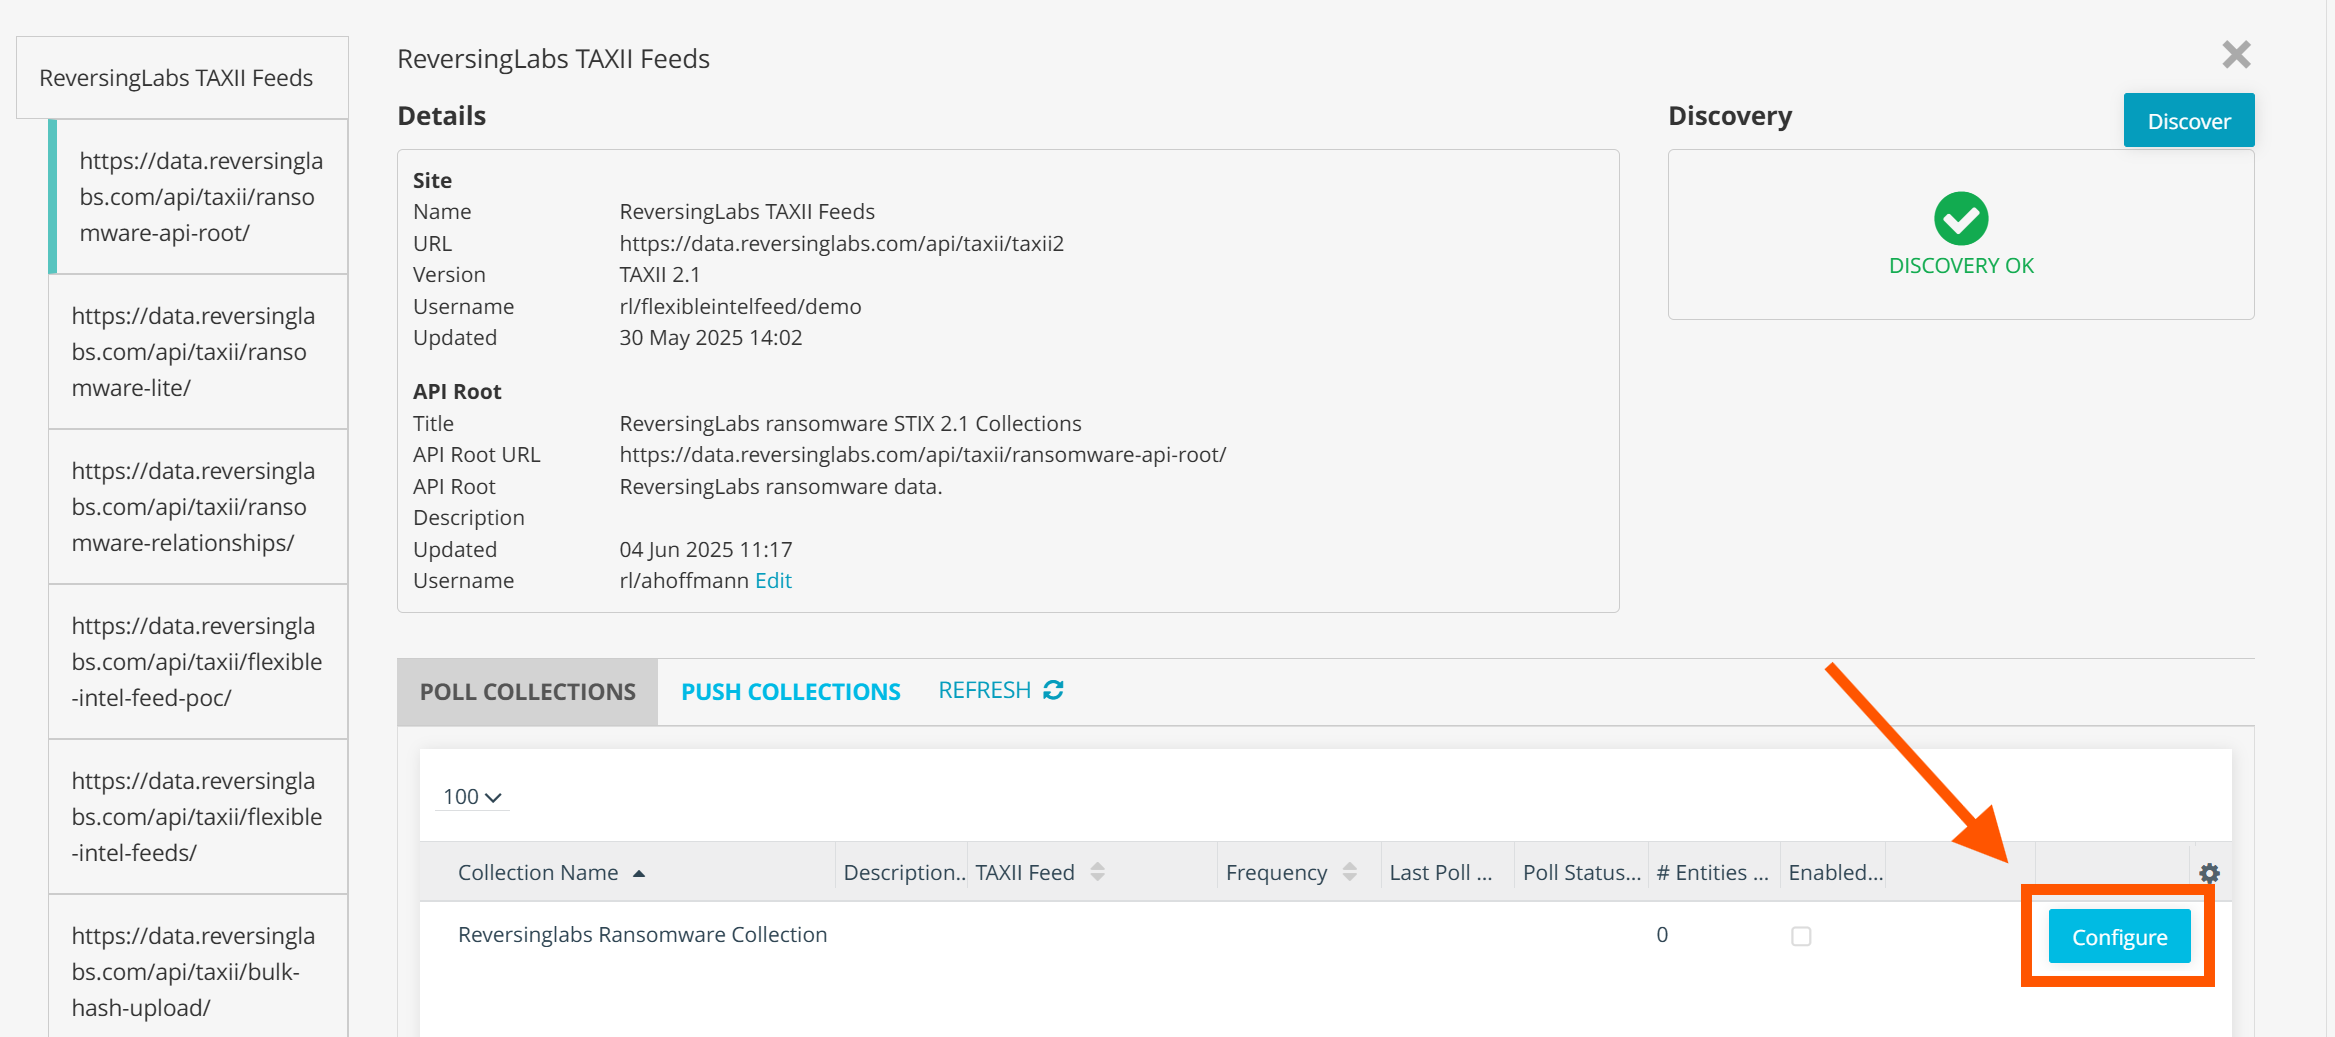Screen dimensions: 2335x1037
Task: Click the DISCOVERY OK status text
Action: (x=1961, y=265)
